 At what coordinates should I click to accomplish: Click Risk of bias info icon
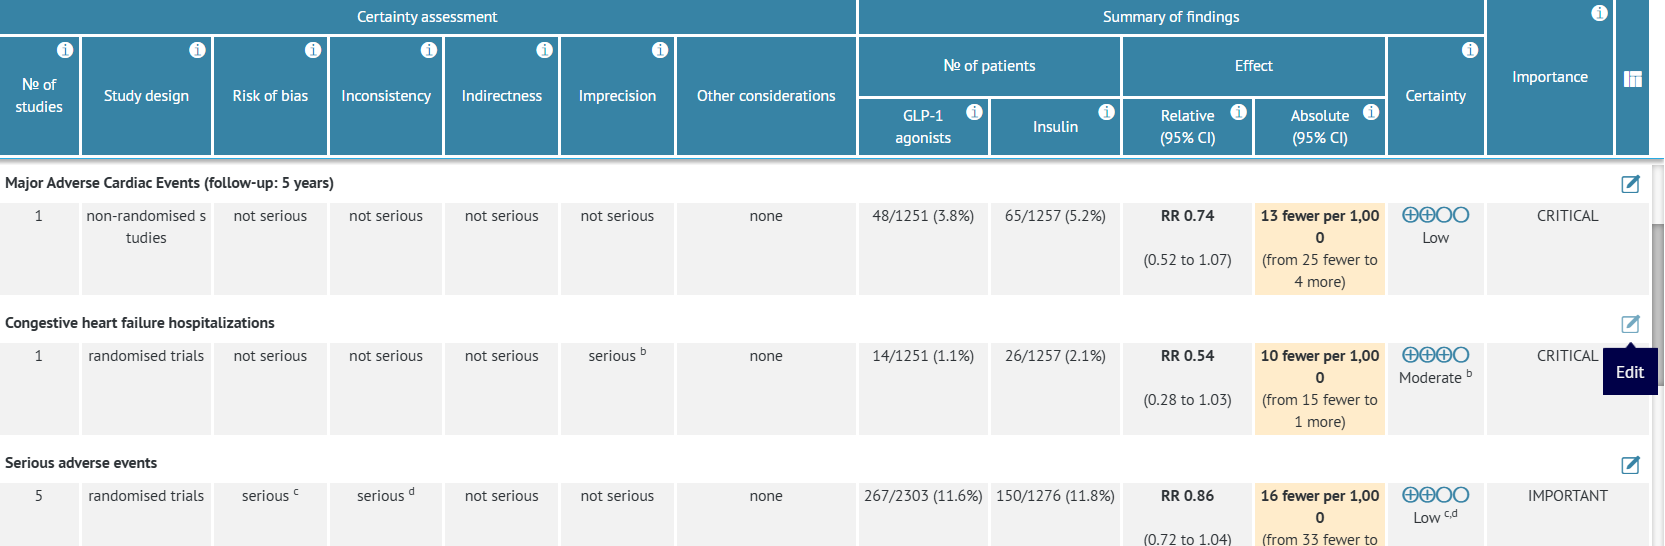313,50
